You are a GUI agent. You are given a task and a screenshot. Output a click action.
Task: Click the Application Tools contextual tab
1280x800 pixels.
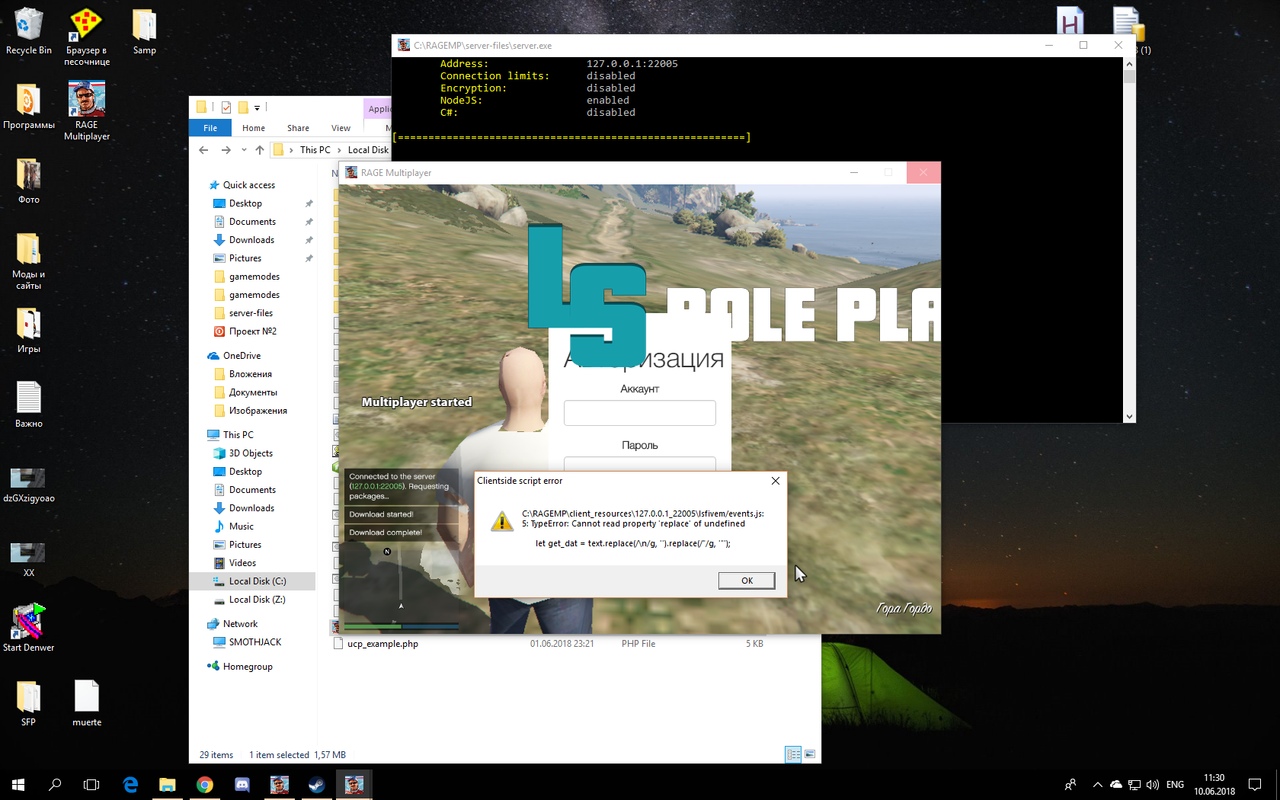(378, 109)
